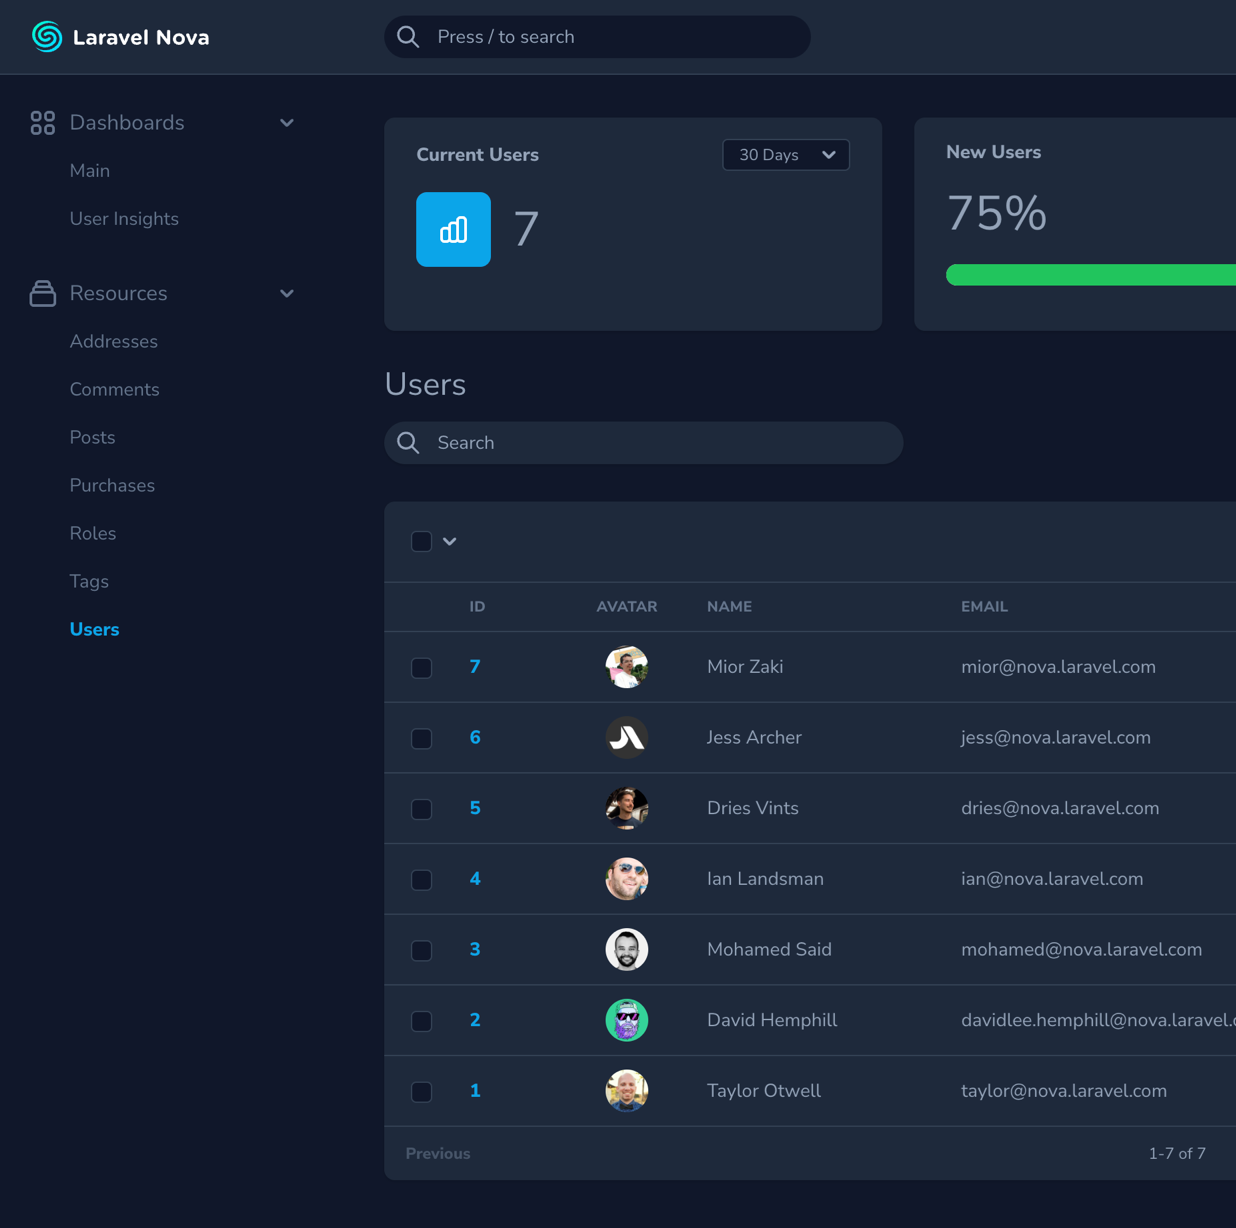Click Mior Zaki's avatar image
This screenshot has height=1228, width=1236.
[626, 667]
